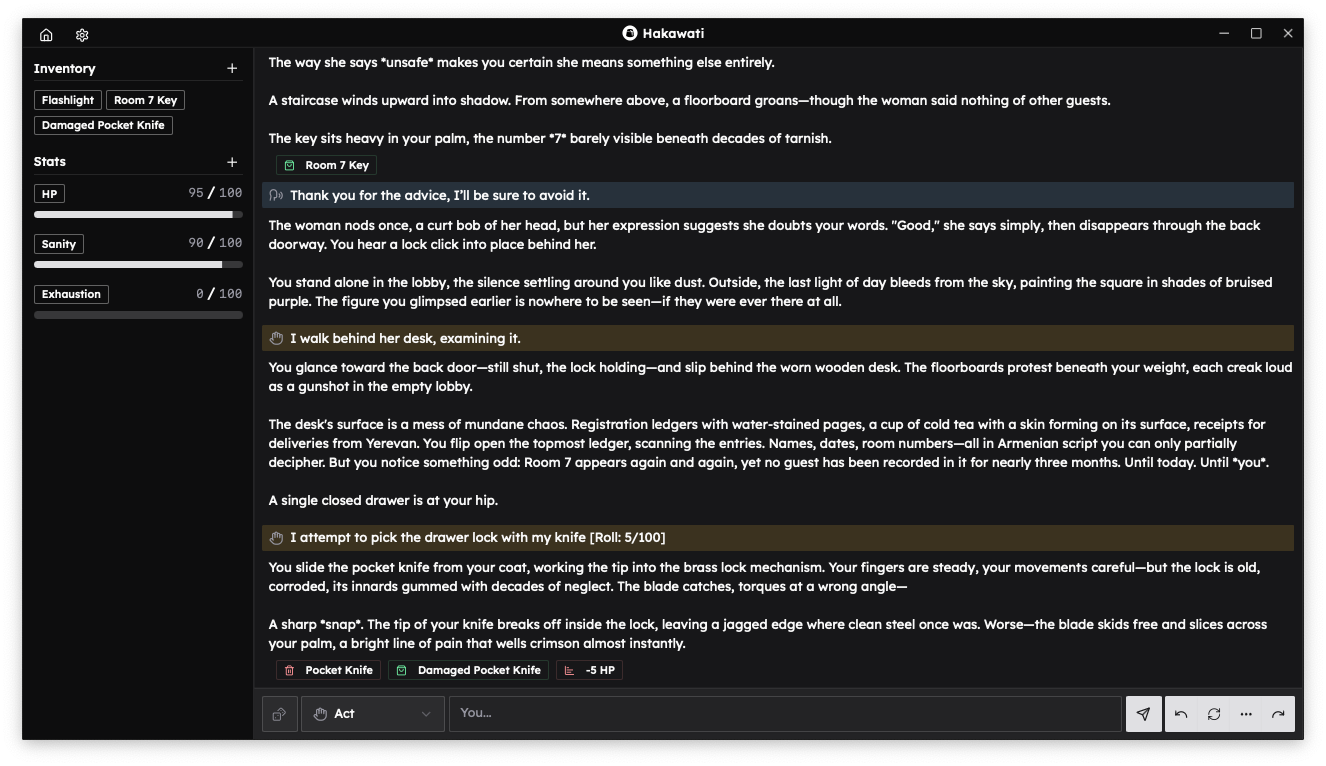The image size is (1326, 766).
Task: Select Damaged Pocket Knife in inventory
Action: point(103,125)
